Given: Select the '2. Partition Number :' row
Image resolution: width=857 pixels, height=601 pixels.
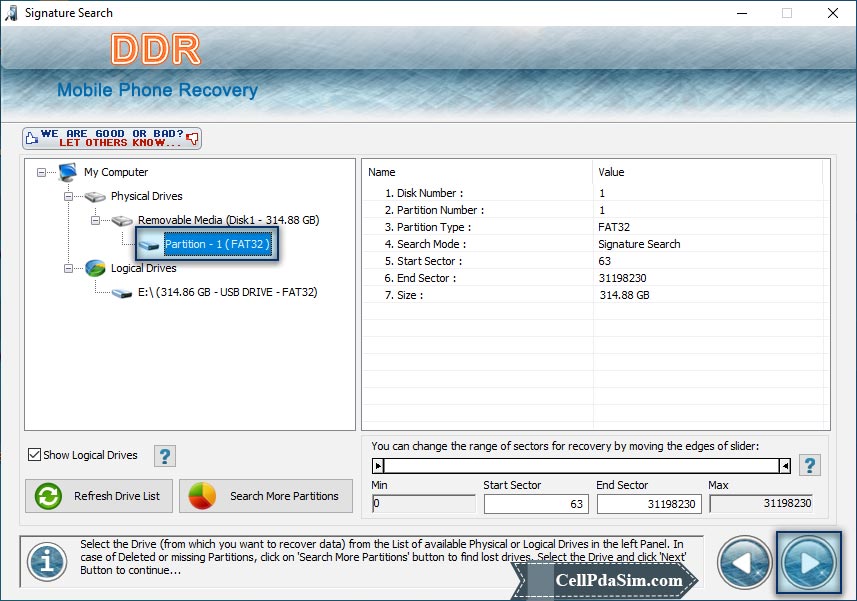Looking at the screenshot, I should click(593, 210).
